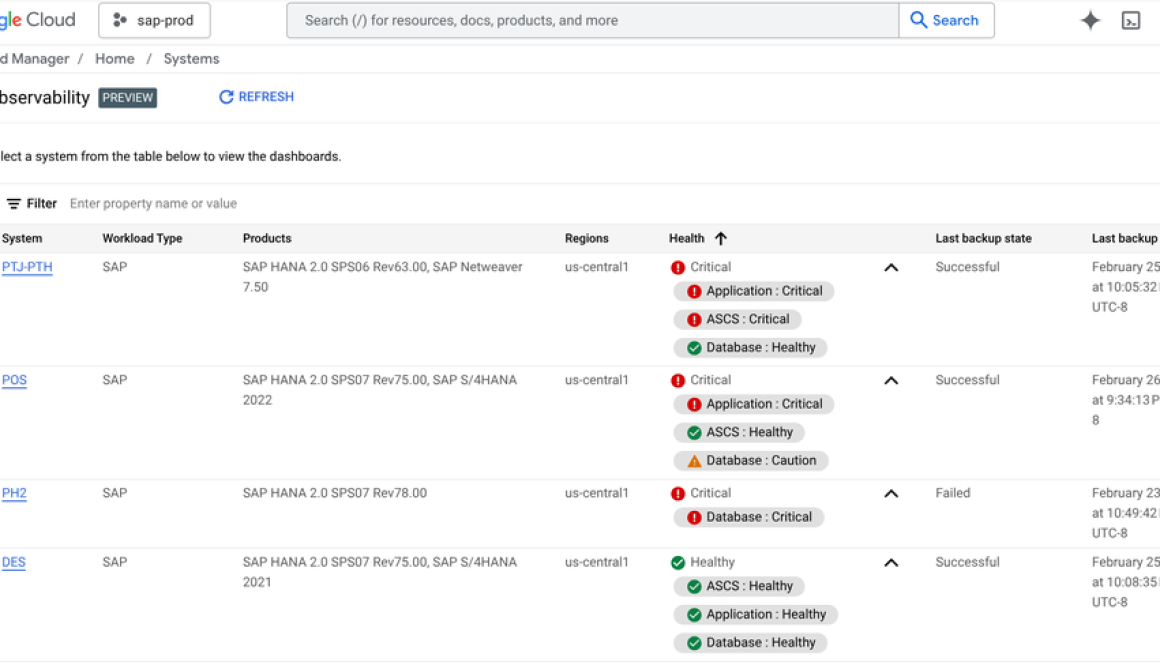Viewport: 1160px width, 665px height.
Task: Open the sap-prod project selector
Action: point(154,19)
